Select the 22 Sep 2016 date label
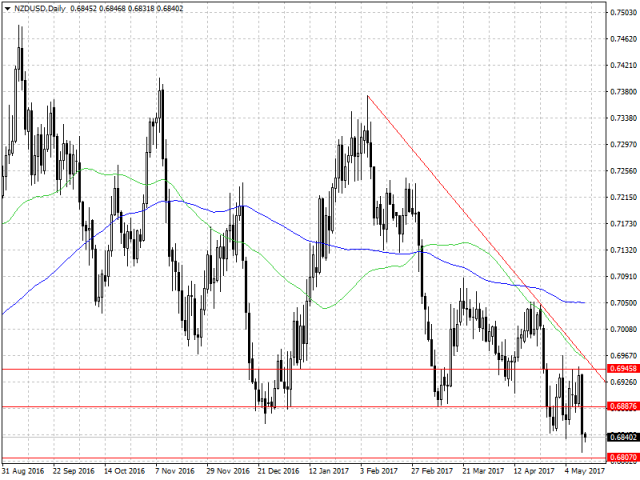Screen dimensions: 640x480 click(x=74, y=471)
